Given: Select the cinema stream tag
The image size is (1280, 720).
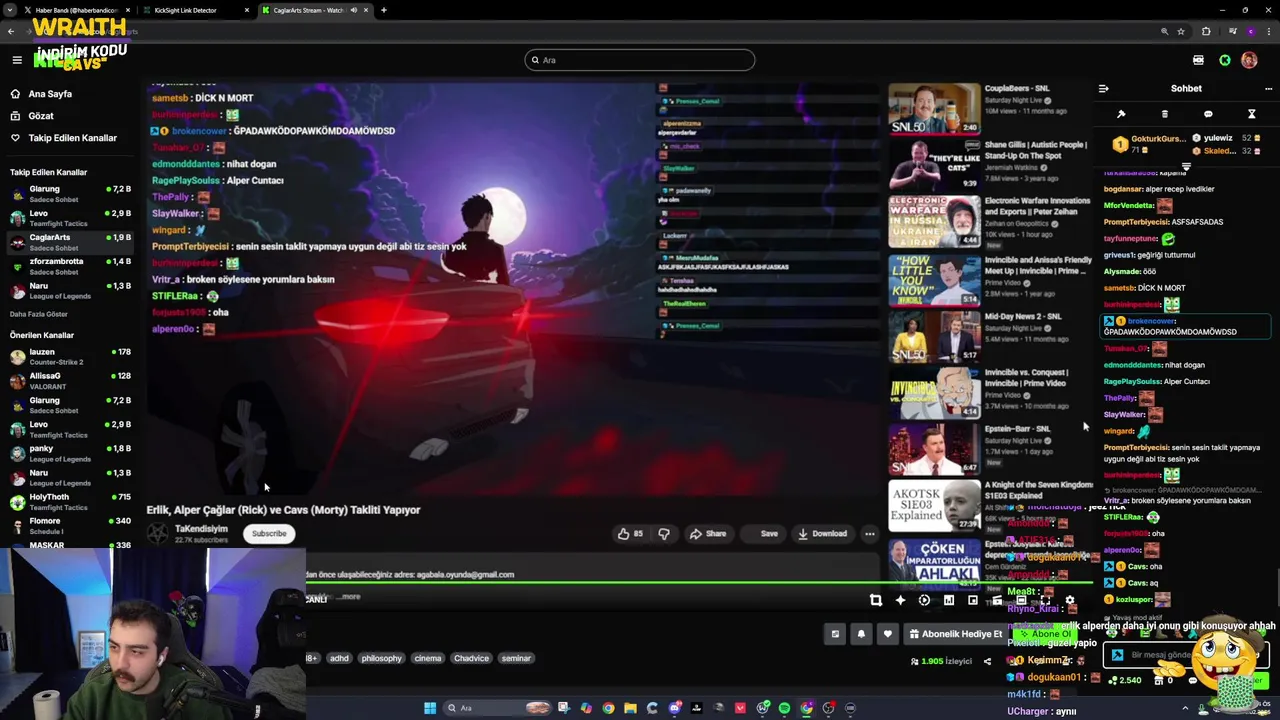Looking at the screenshot, I should click(427, 658).
